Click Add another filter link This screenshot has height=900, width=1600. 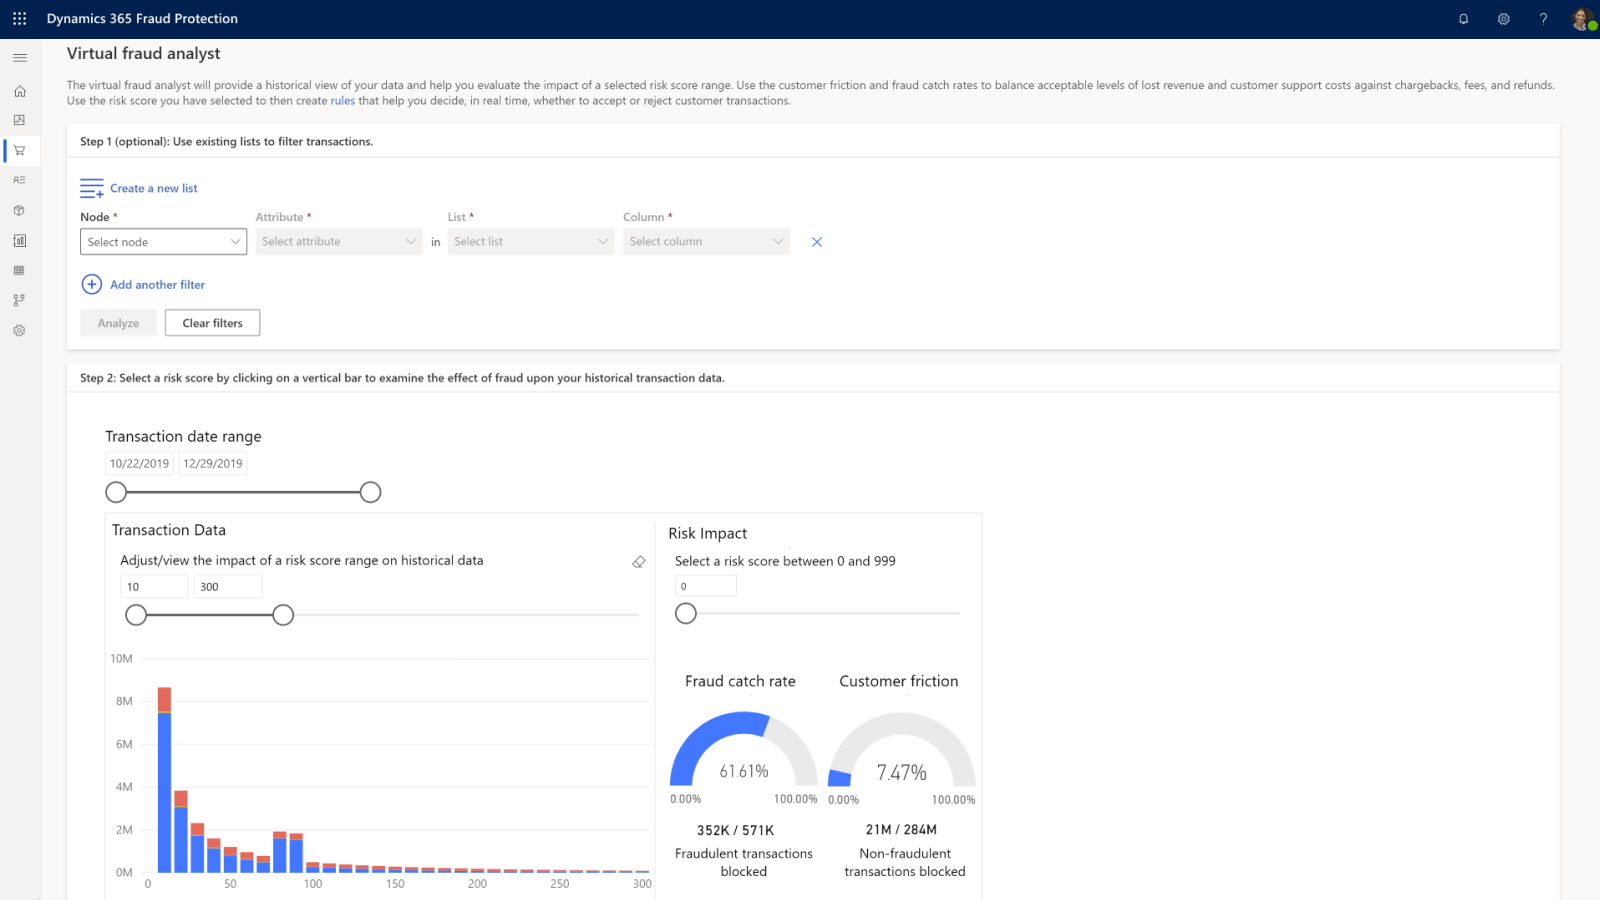157,285
